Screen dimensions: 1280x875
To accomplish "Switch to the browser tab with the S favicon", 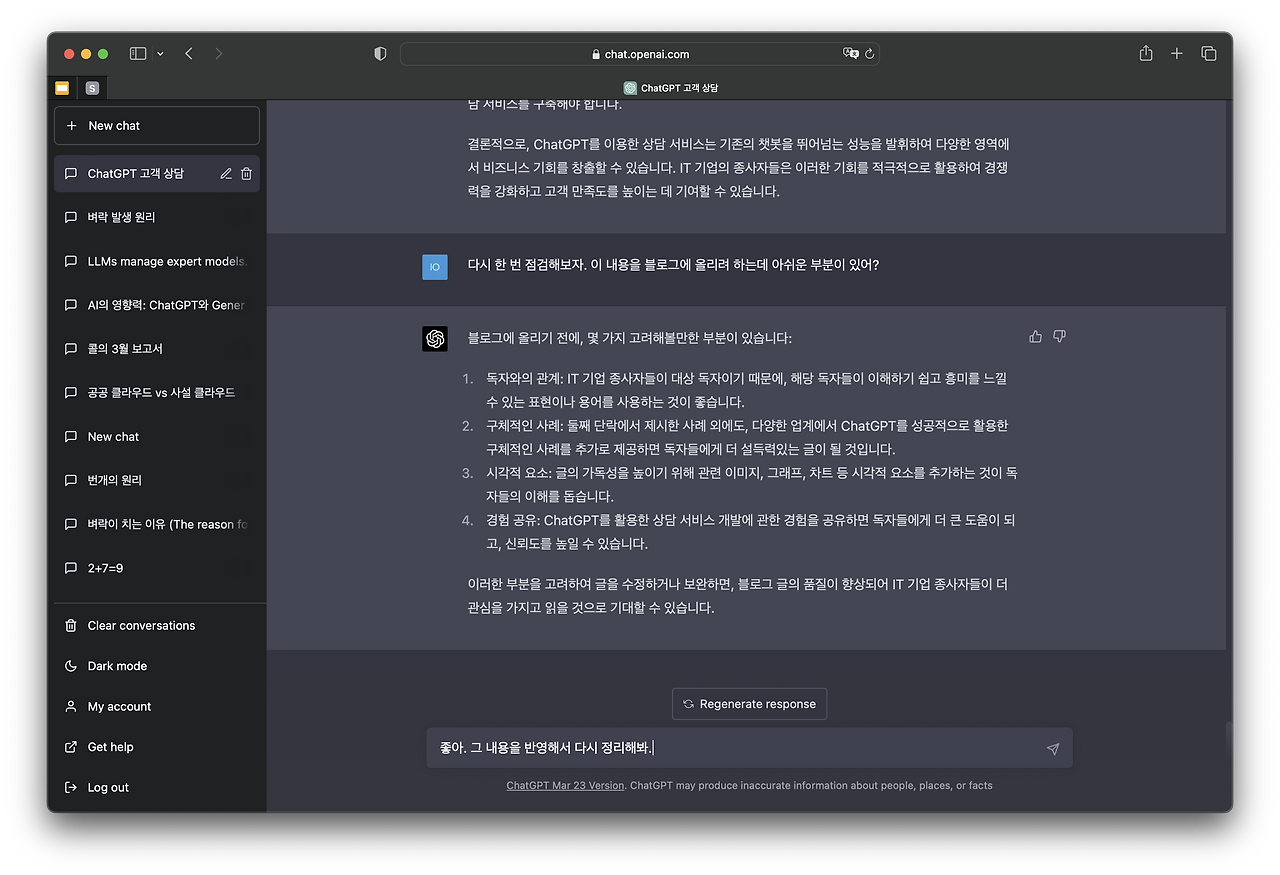I will [92, 87].
